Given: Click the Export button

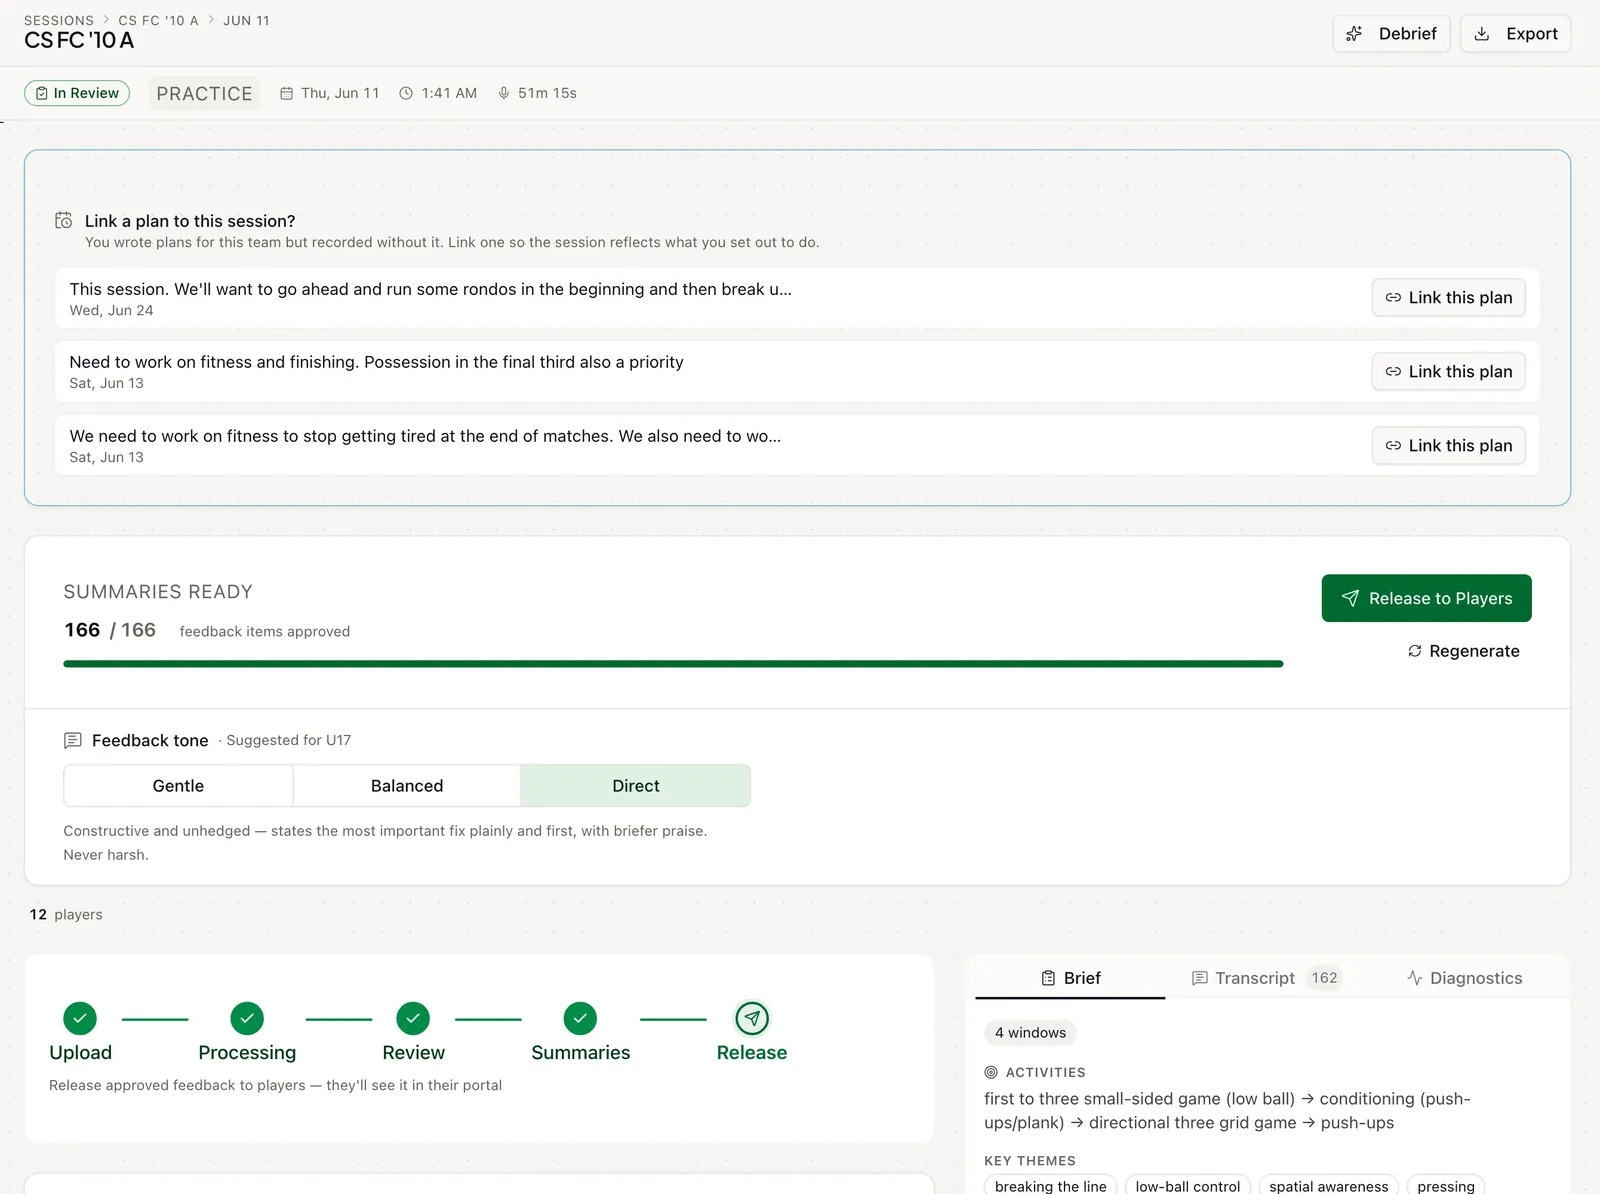Looking at the screenshot, I should tap(1516, 34).
